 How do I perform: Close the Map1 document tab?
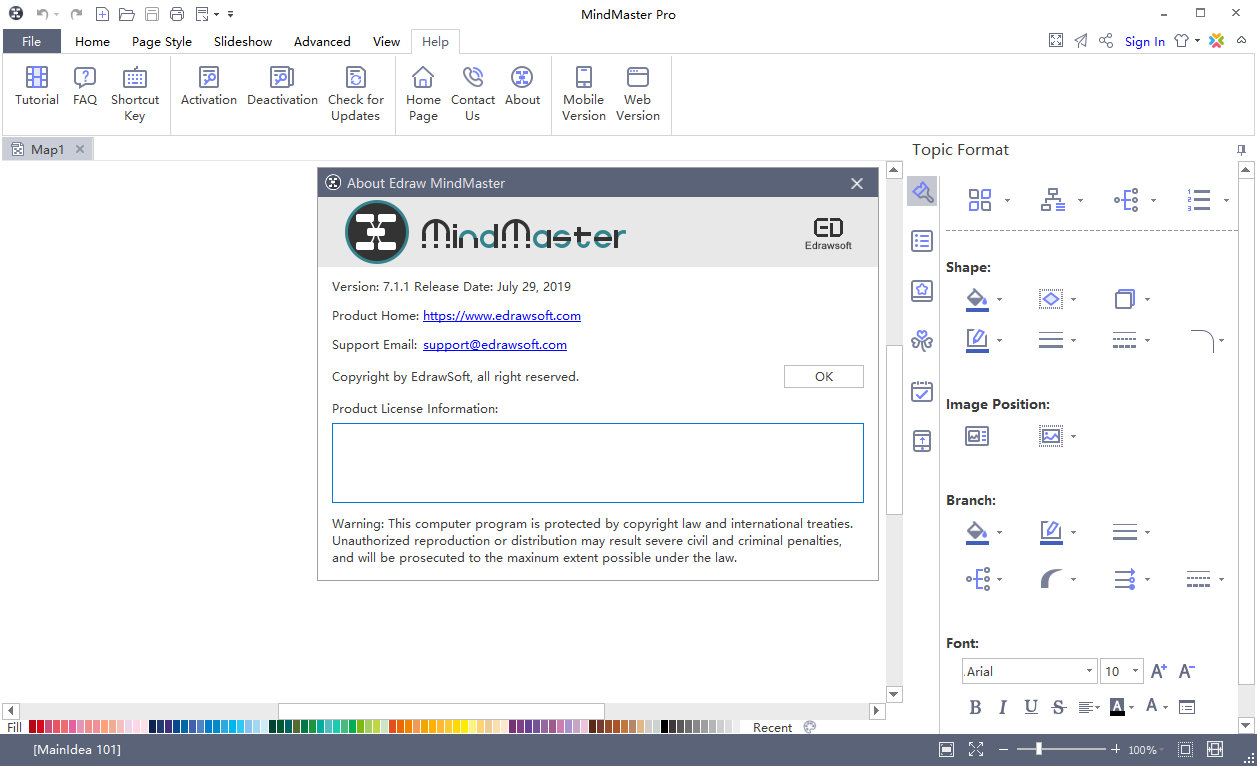pos(80,149)
